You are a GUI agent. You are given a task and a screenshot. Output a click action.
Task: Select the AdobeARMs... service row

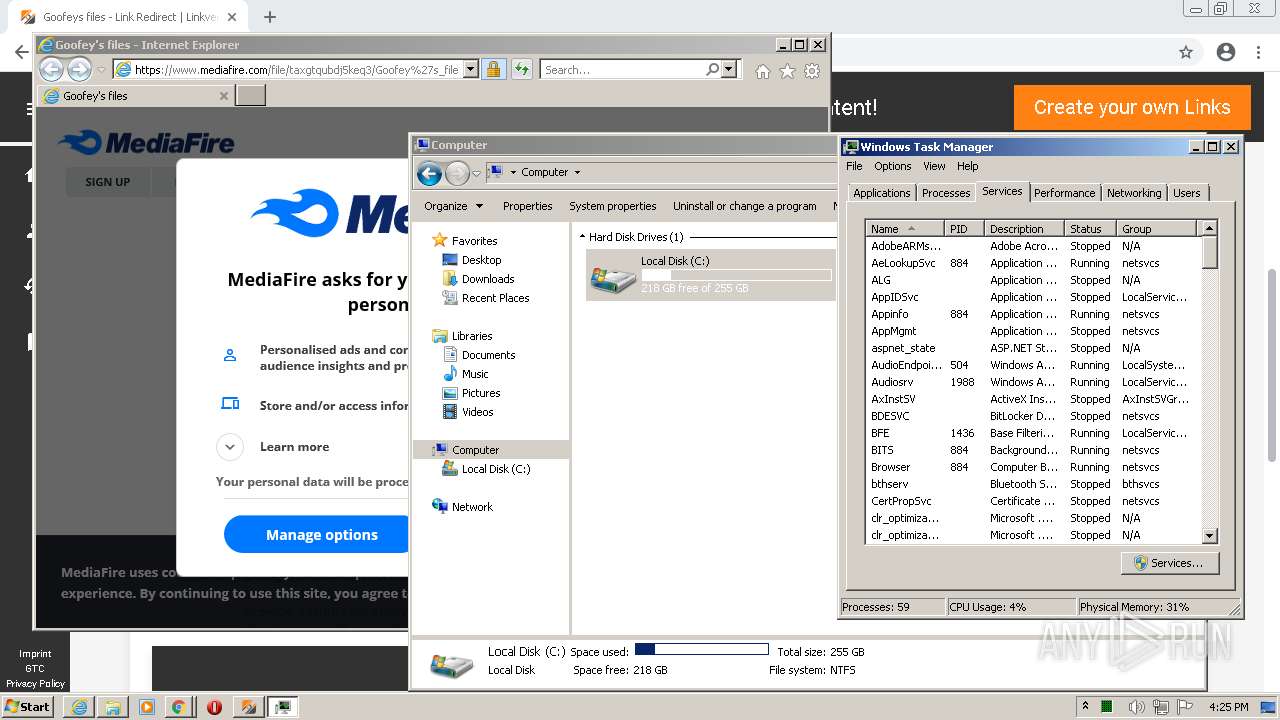point(1032,246)
